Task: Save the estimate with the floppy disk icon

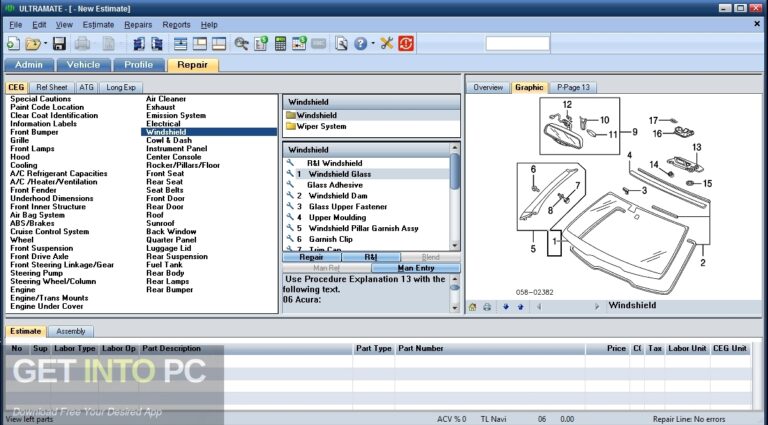Action: click(x=59, y=44)
